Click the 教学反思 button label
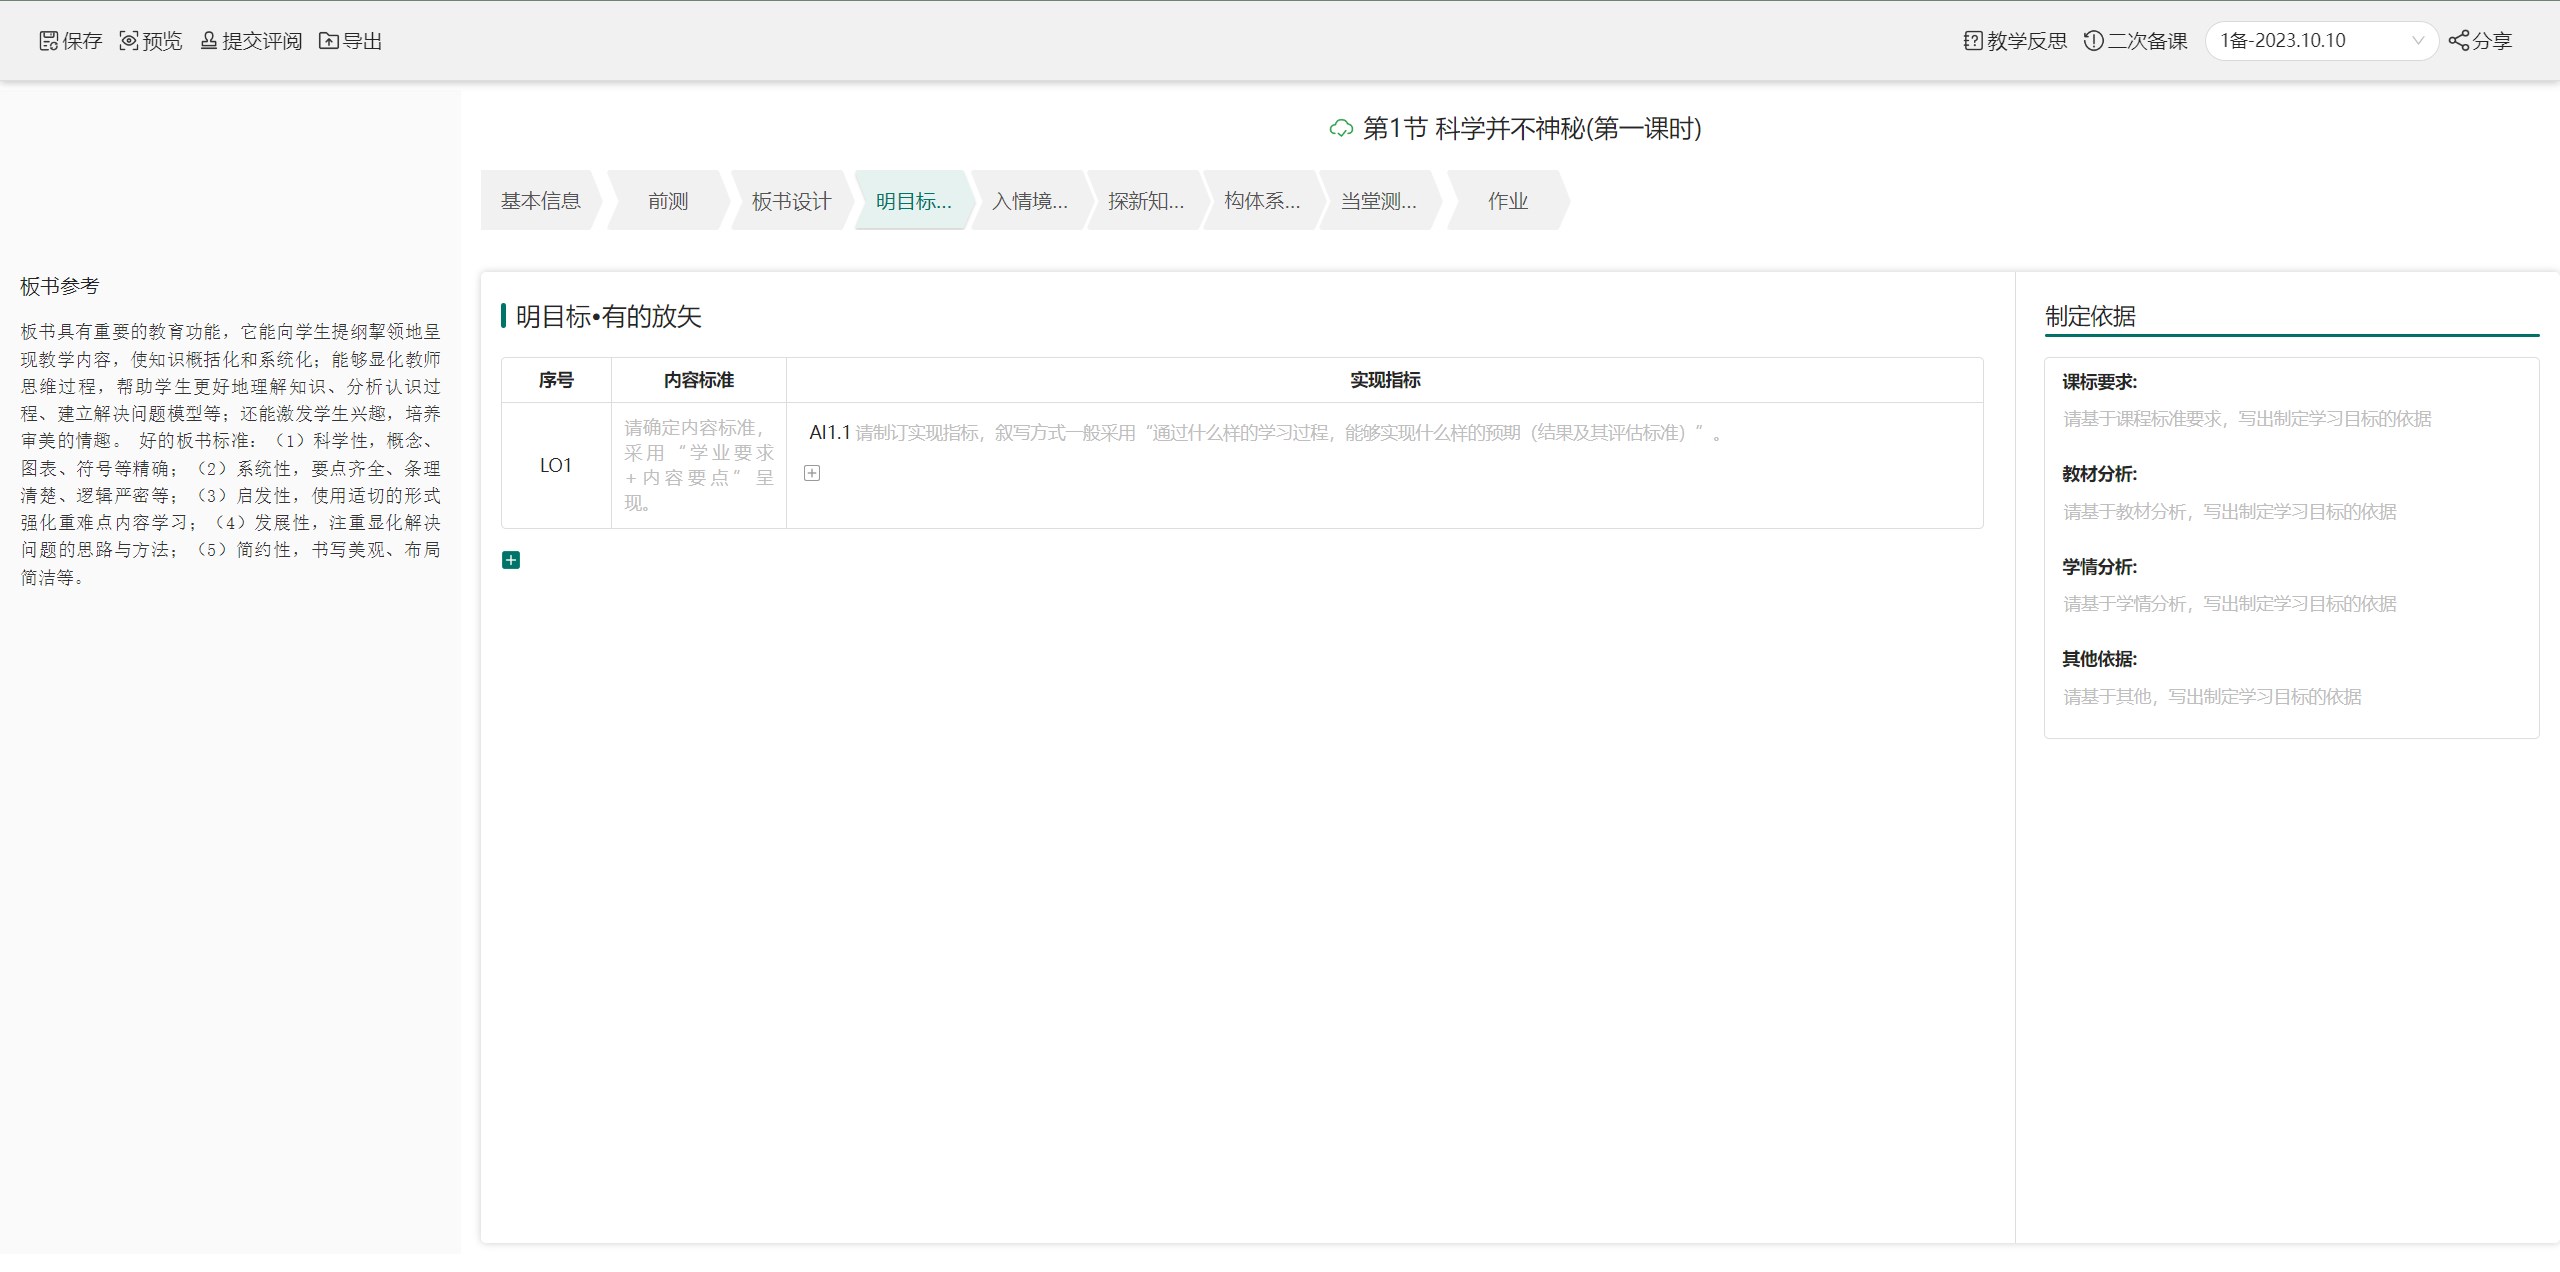Viewport: 2560px width, 1272px height. [2027, 41]
